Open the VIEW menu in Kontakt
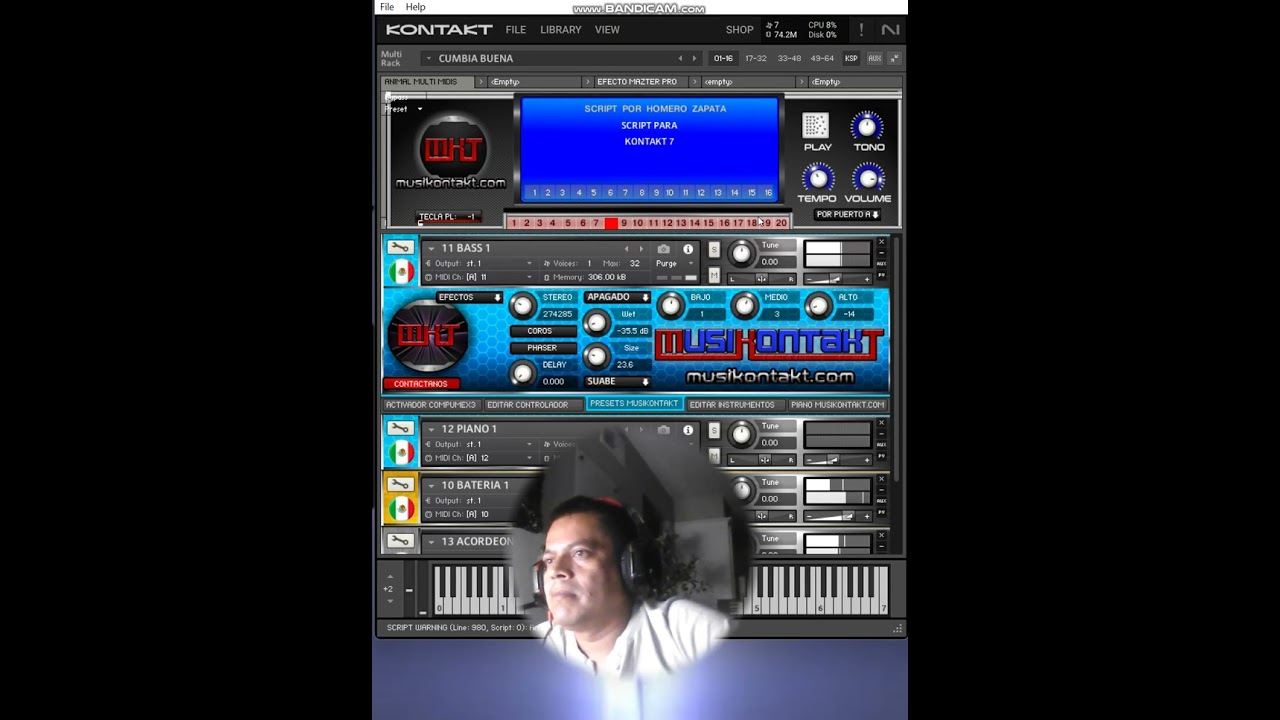This screenshot has height=720, width=1280. 607,30
